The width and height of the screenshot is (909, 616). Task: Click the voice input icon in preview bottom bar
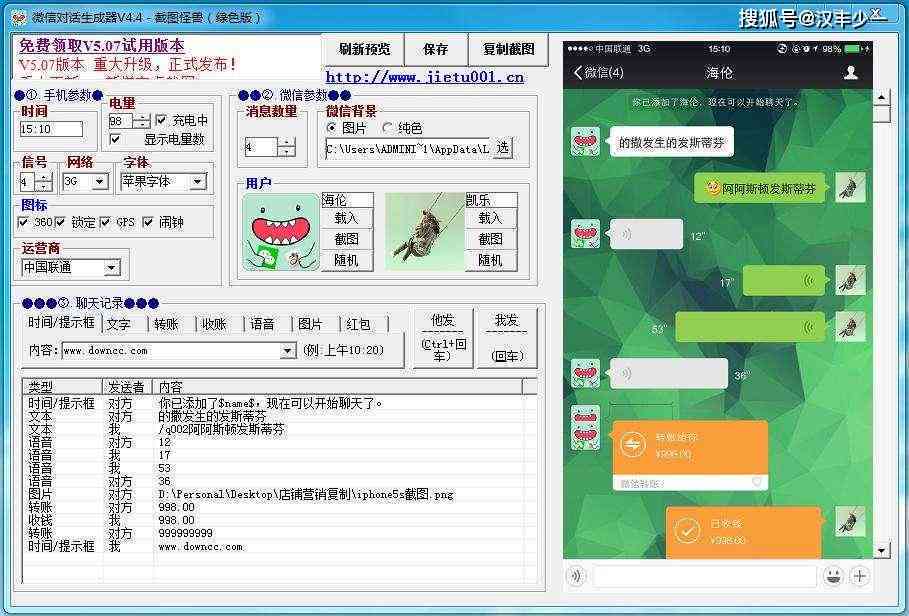click(x=576, y=576)
